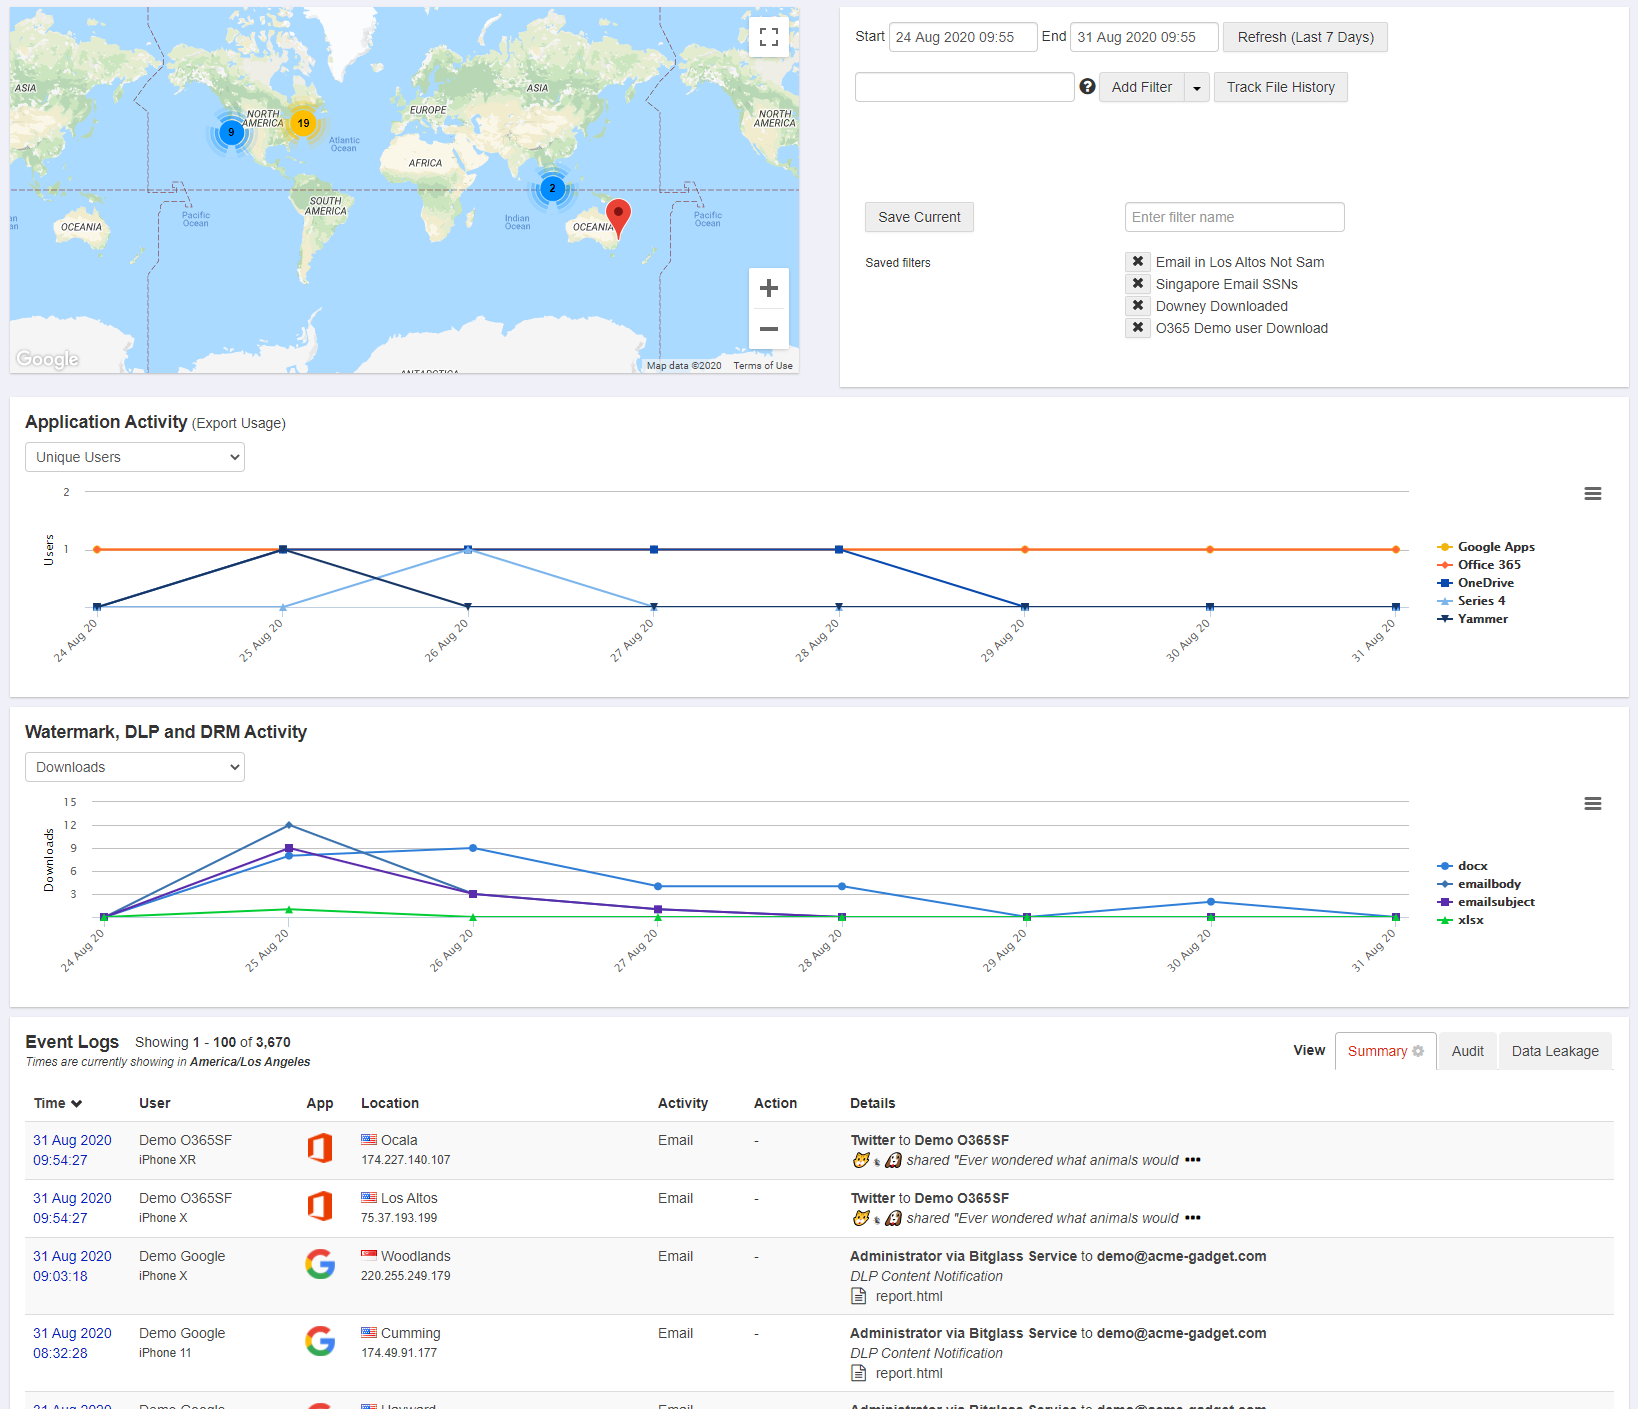1638x1409 pixels.
Task: Click the report.html file icon for Woodlands event
Action: 858,1296
